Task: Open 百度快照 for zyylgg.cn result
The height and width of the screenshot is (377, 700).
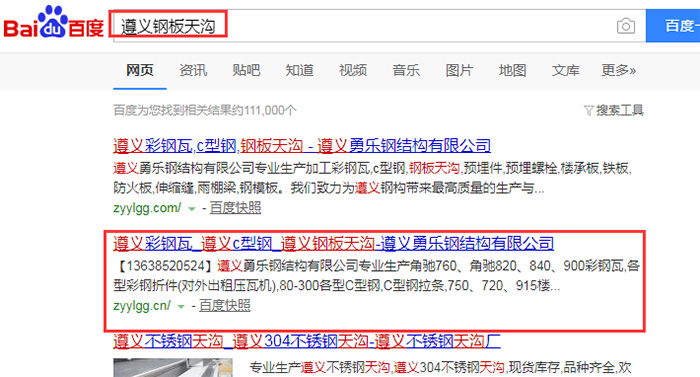Action: (225, 306)
